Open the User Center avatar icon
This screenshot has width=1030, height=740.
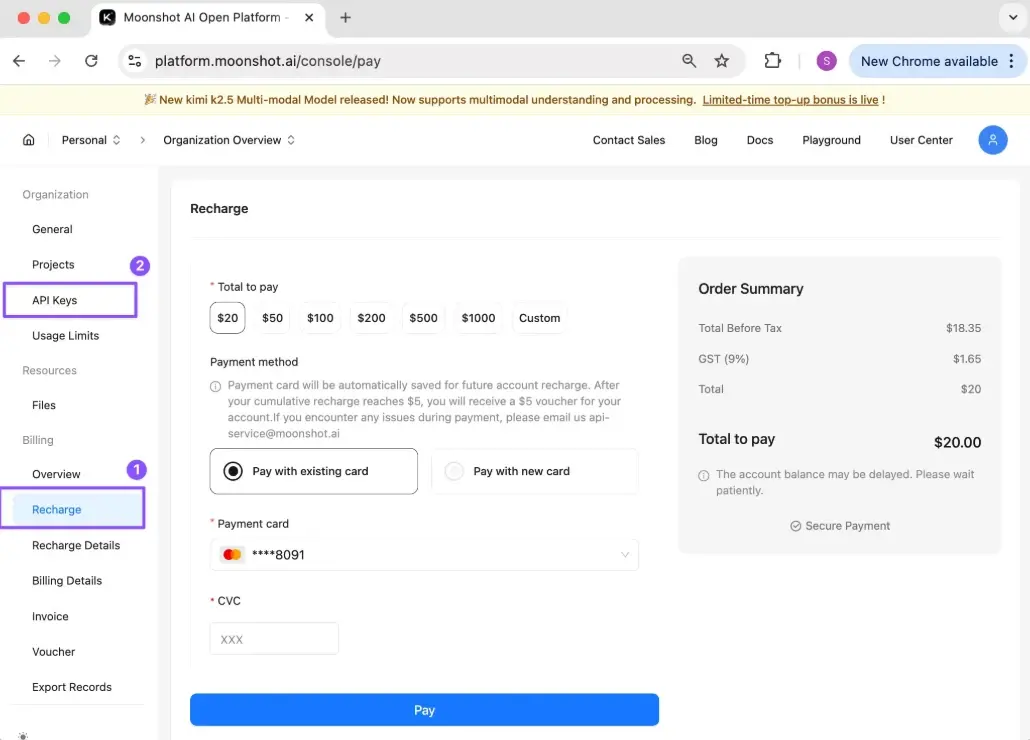pos(993,140)
